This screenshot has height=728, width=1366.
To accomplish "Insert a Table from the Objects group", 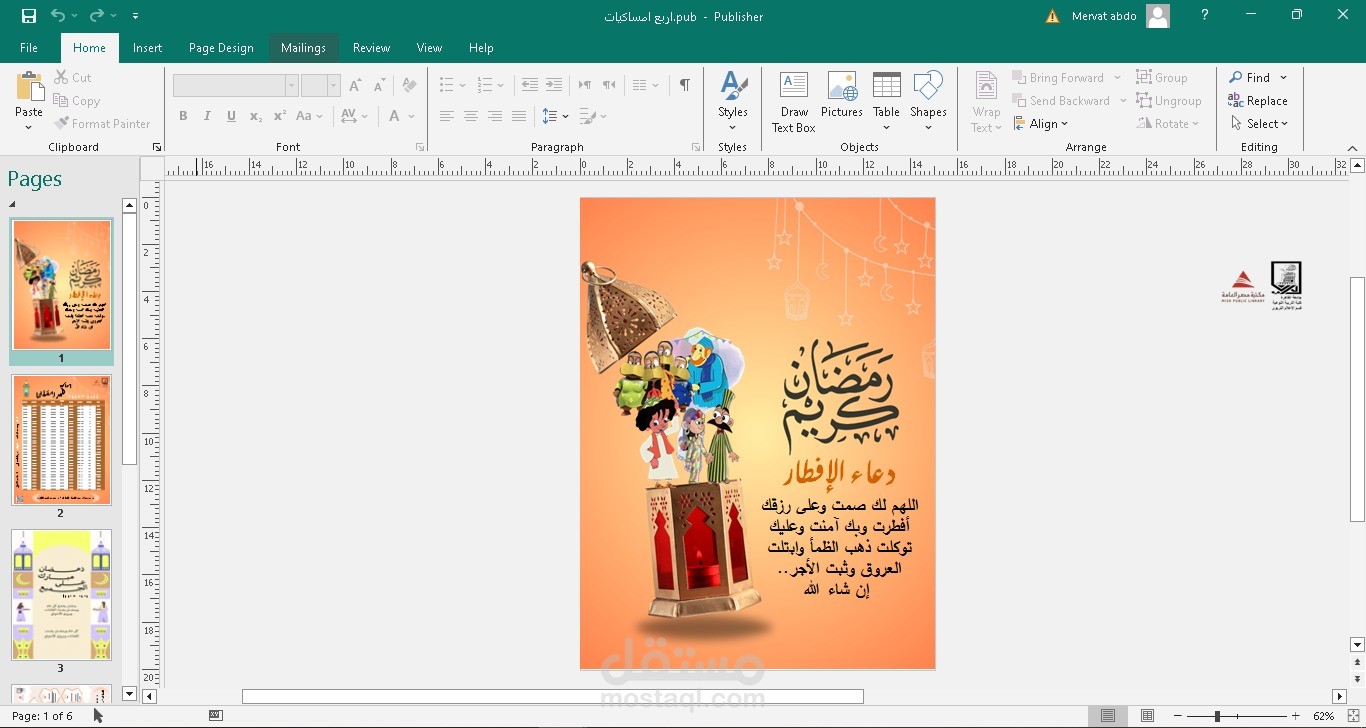I will tap(886, 102).
